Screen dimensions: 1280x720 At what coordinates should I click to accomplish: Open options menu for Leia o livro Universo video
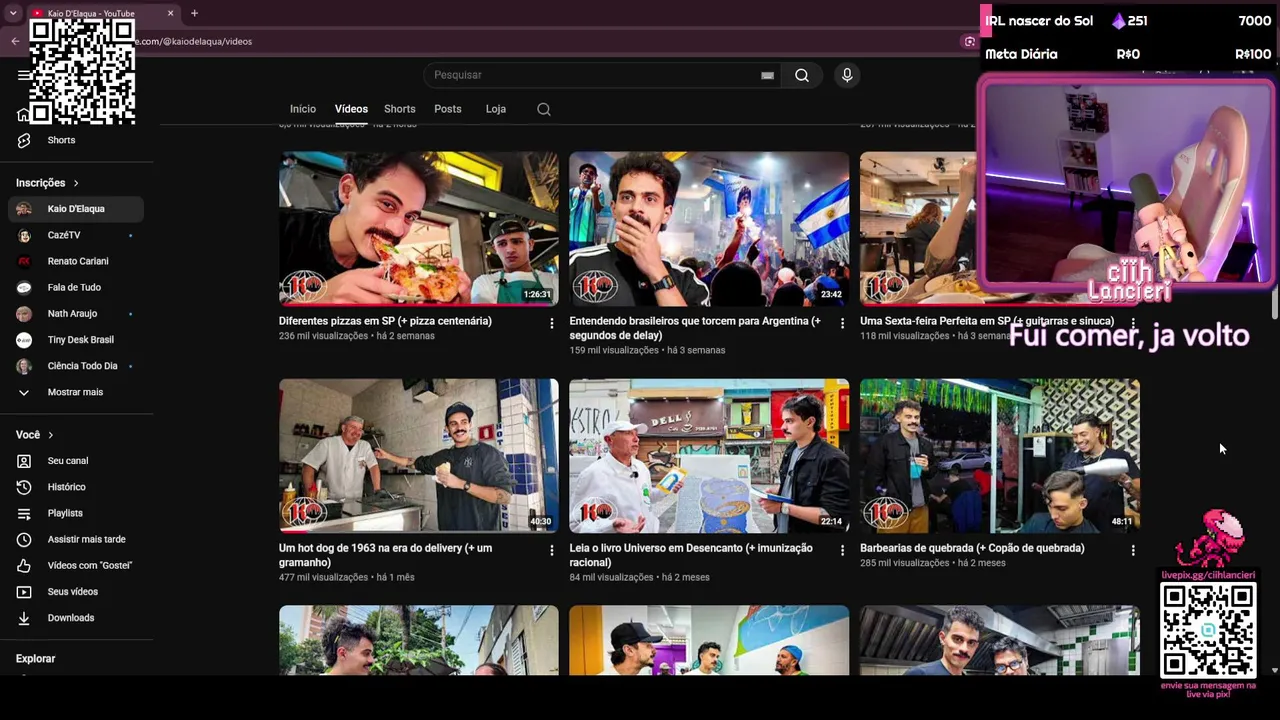[842, 550]
